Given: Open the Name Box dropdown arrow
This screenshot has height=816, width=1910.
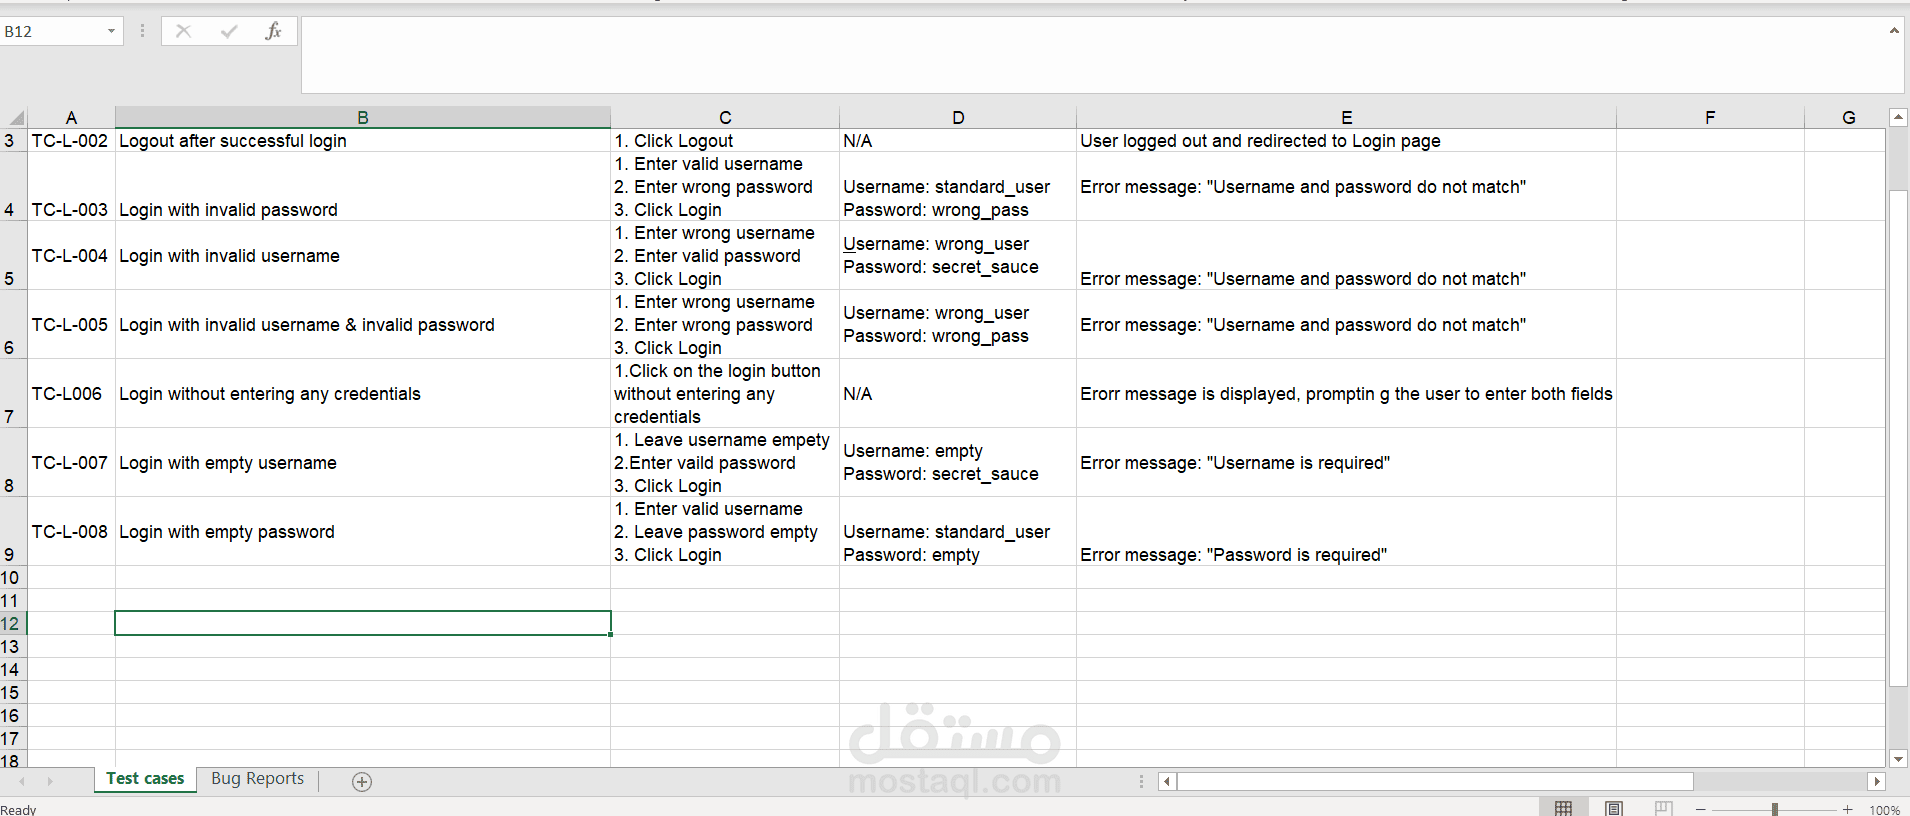Looking at the screenshot, I should (111, 31).
